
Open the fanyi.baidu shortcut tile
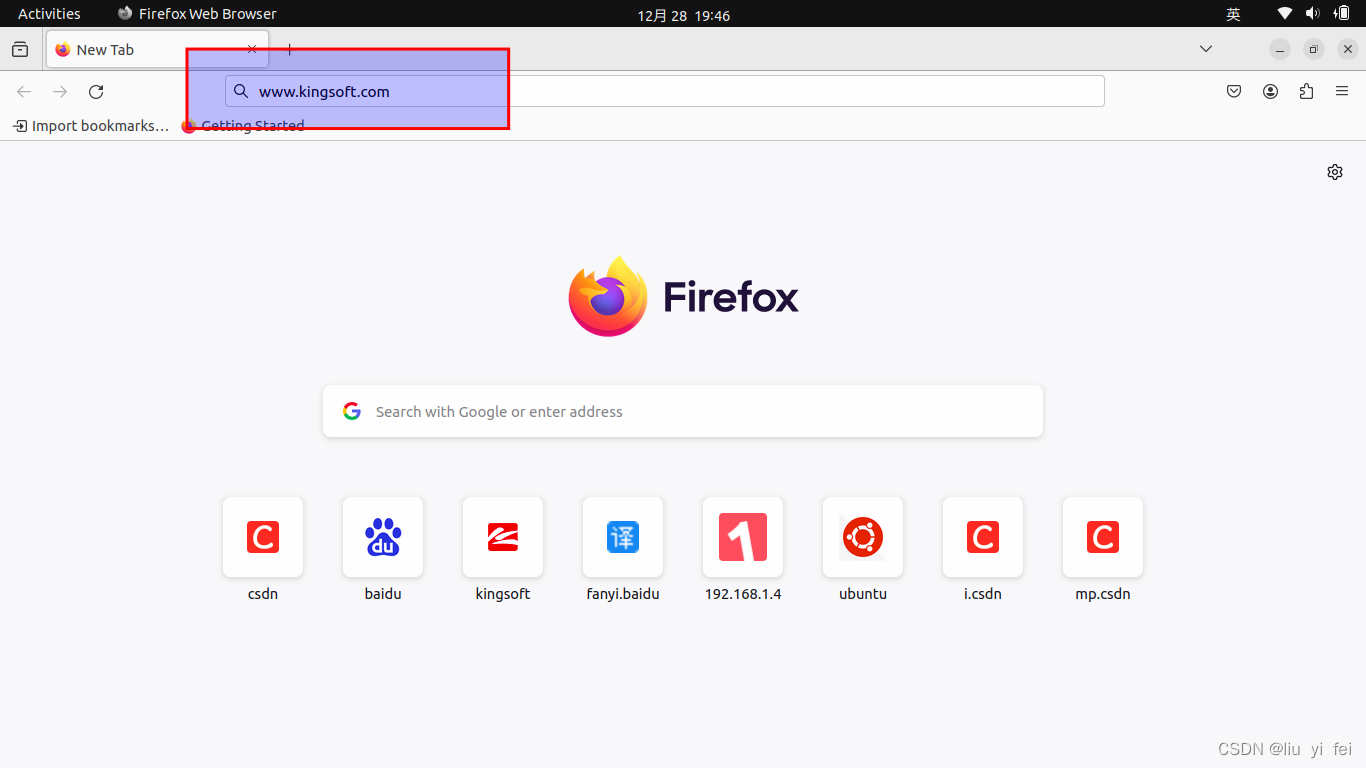point(623,537)
